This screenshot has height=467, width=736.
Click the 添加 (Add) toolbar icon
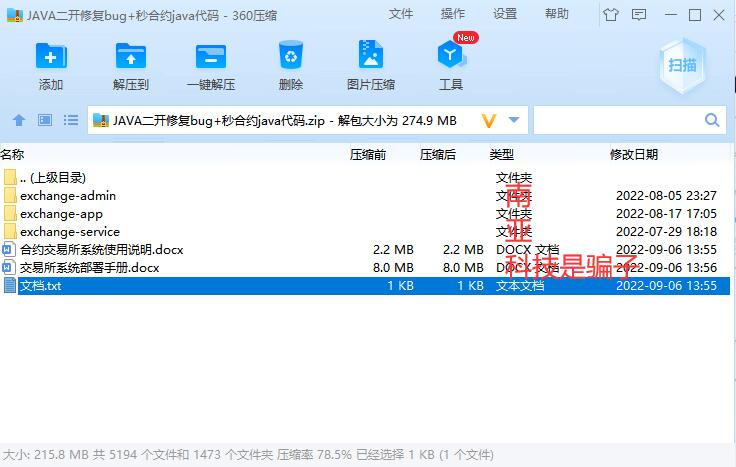tap(51, 58)
